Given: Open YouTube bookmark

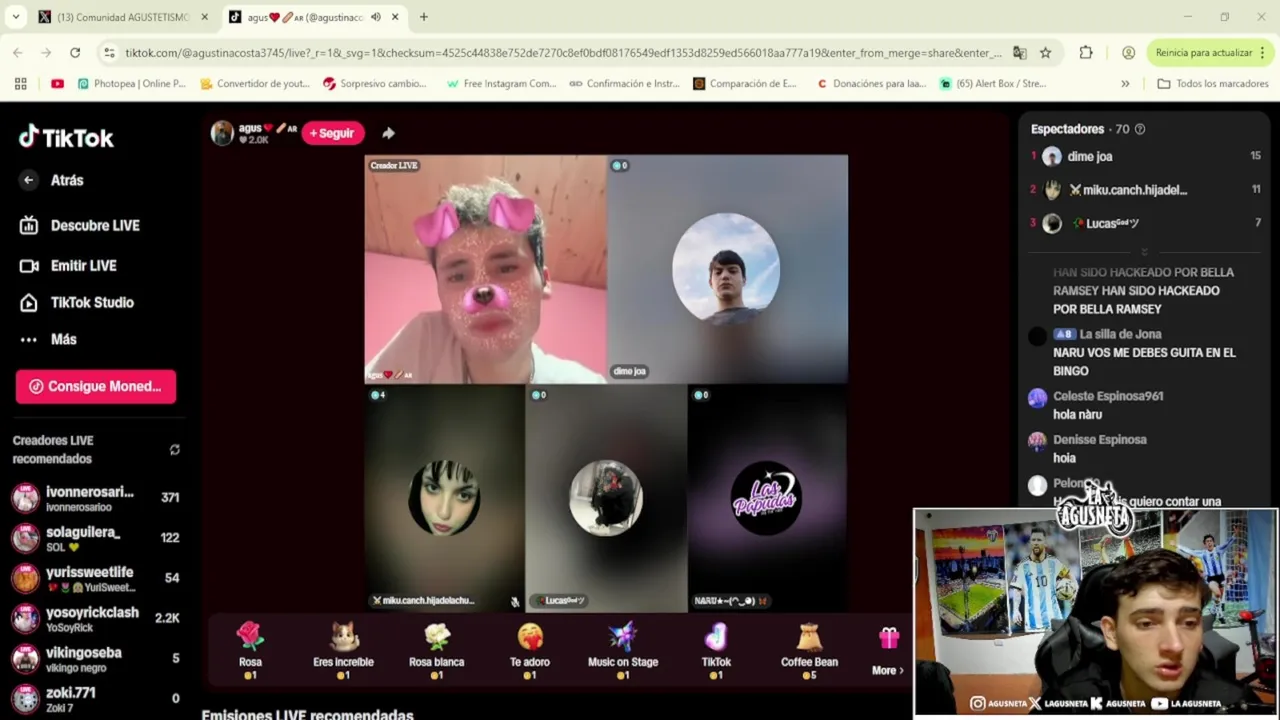Looking at the screenshot, I should click(57, 84).
